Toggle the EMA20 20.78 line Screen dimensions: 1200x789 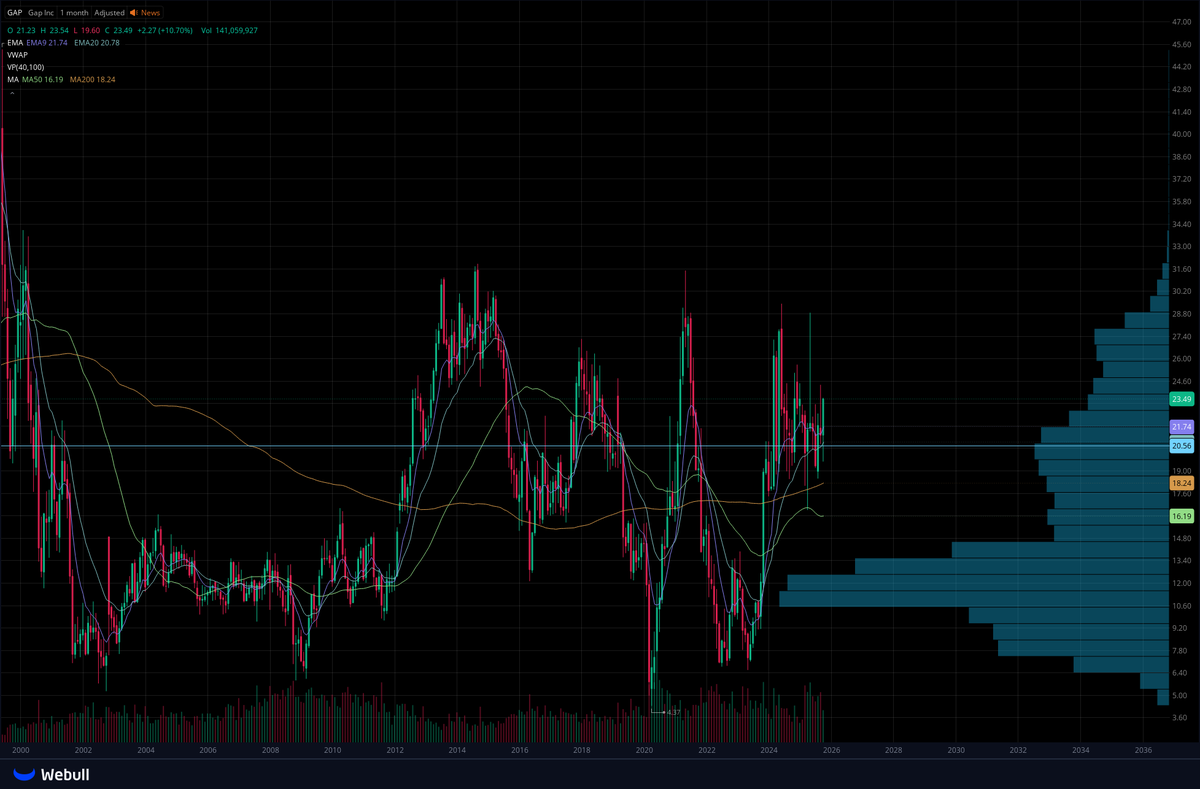pyautogui.click(x=97, y=42)
